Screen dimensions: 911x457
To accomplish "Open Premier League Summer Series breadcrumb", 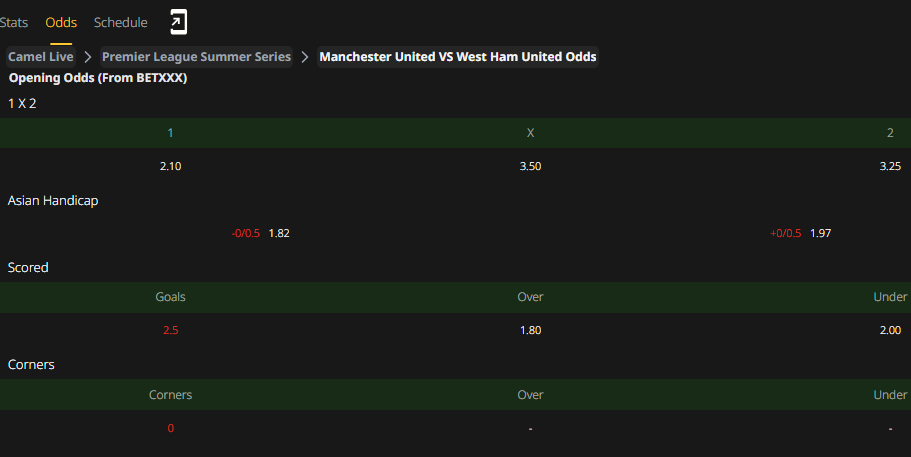I will (196, 57).
